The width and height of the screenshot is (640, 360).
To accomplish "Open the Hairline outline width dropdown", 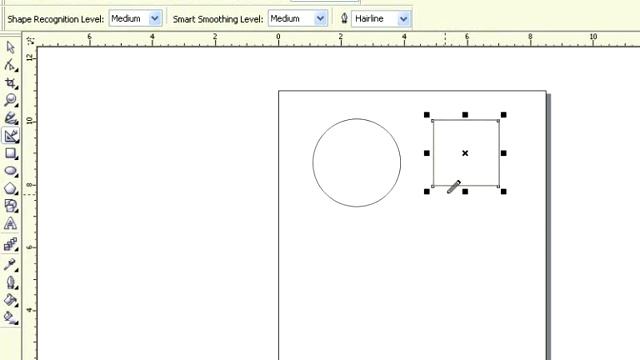I will coord(403,18).
